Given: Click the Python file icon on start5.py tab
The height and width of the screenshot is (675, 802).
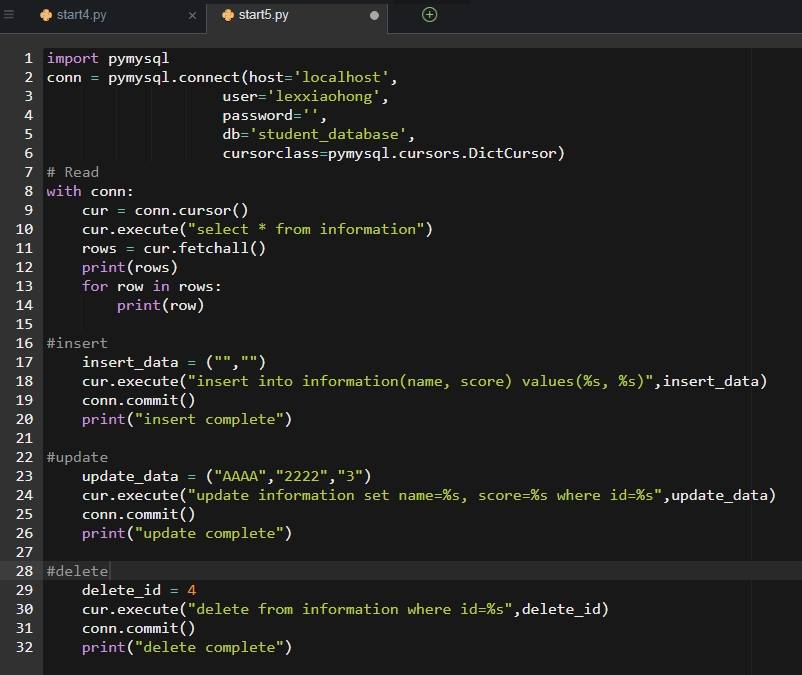Looking at the screenshot, I should point(228,15).
